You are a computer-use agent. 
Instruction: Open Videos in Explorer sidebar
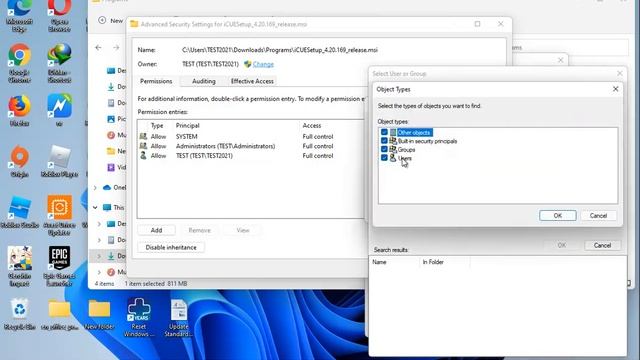tap(116, 167)
